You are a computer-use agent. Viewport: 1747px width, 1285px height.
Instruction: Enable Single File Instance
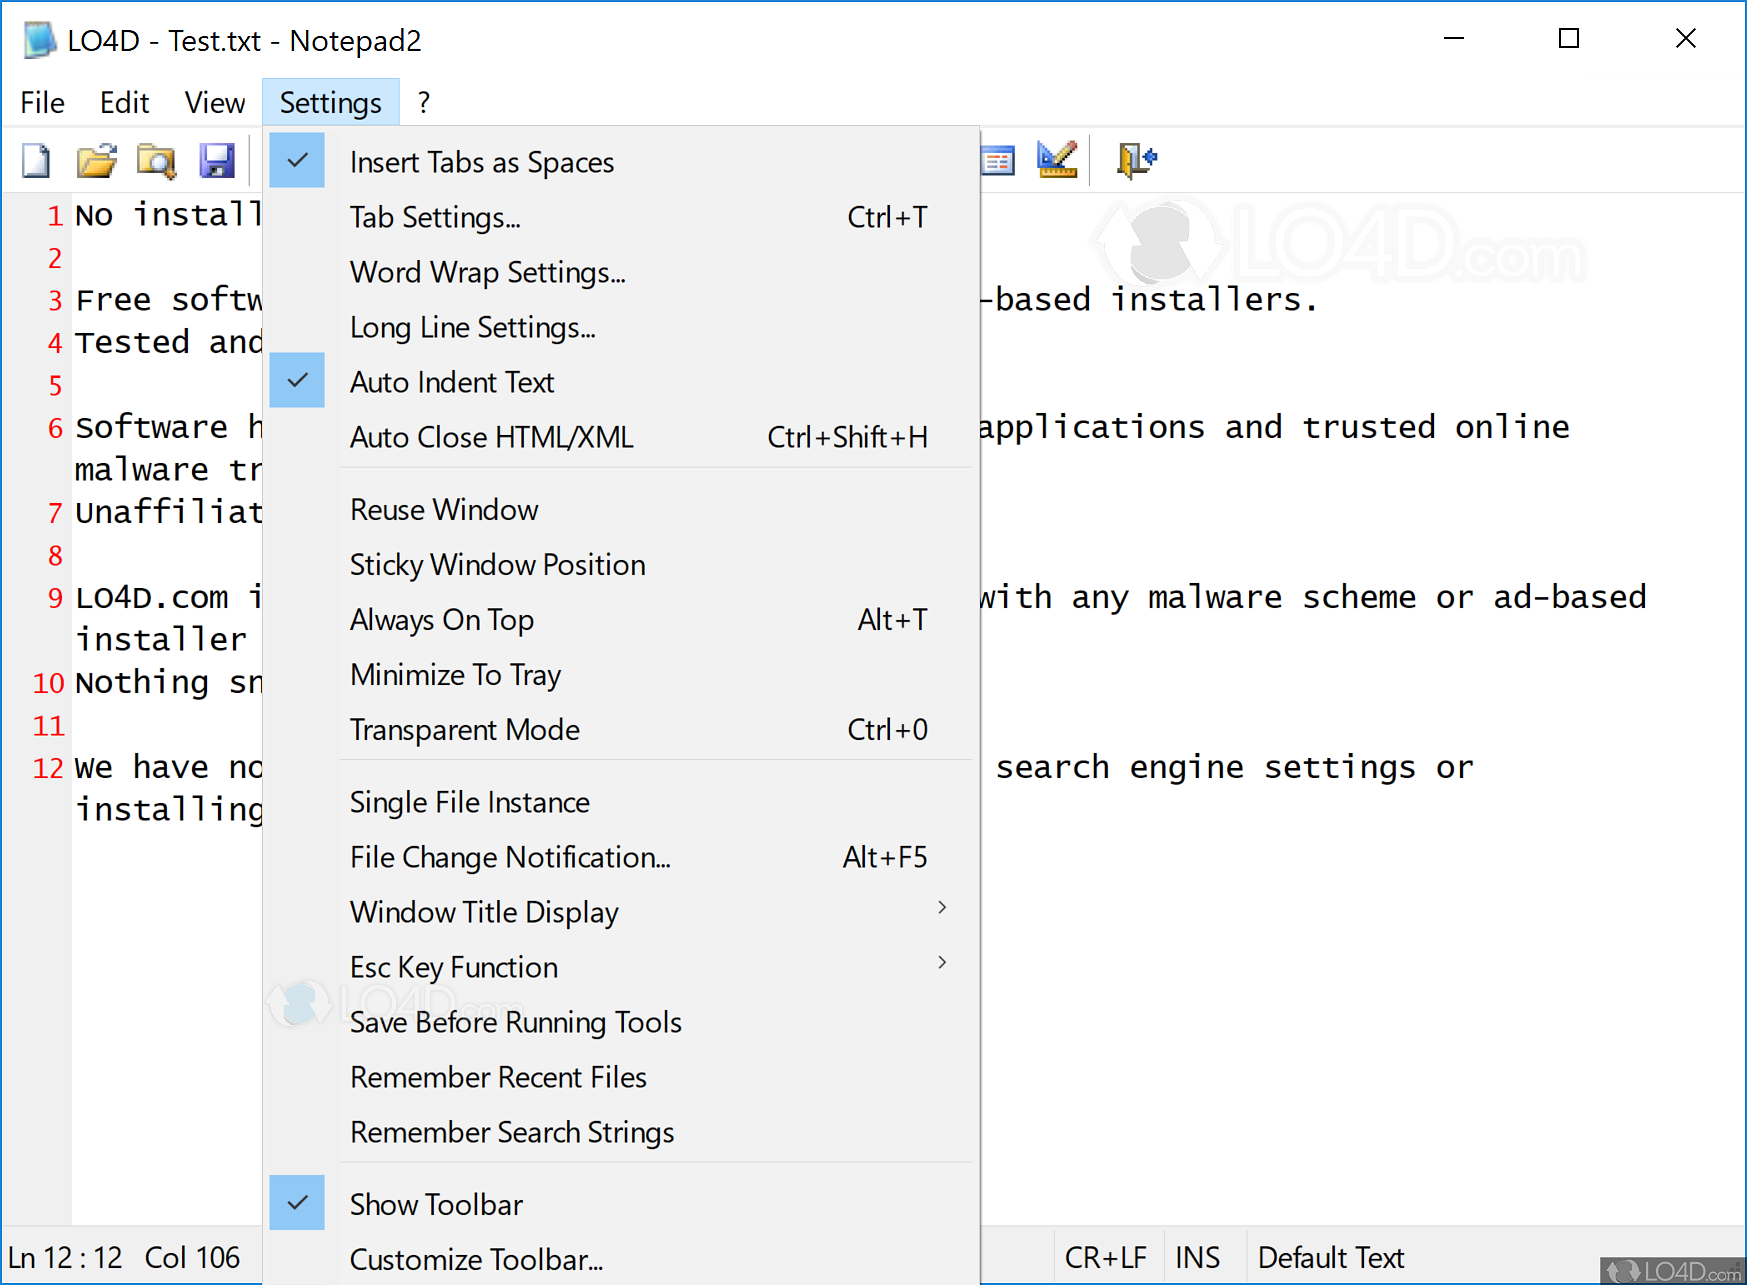click(x=622, y=801)
